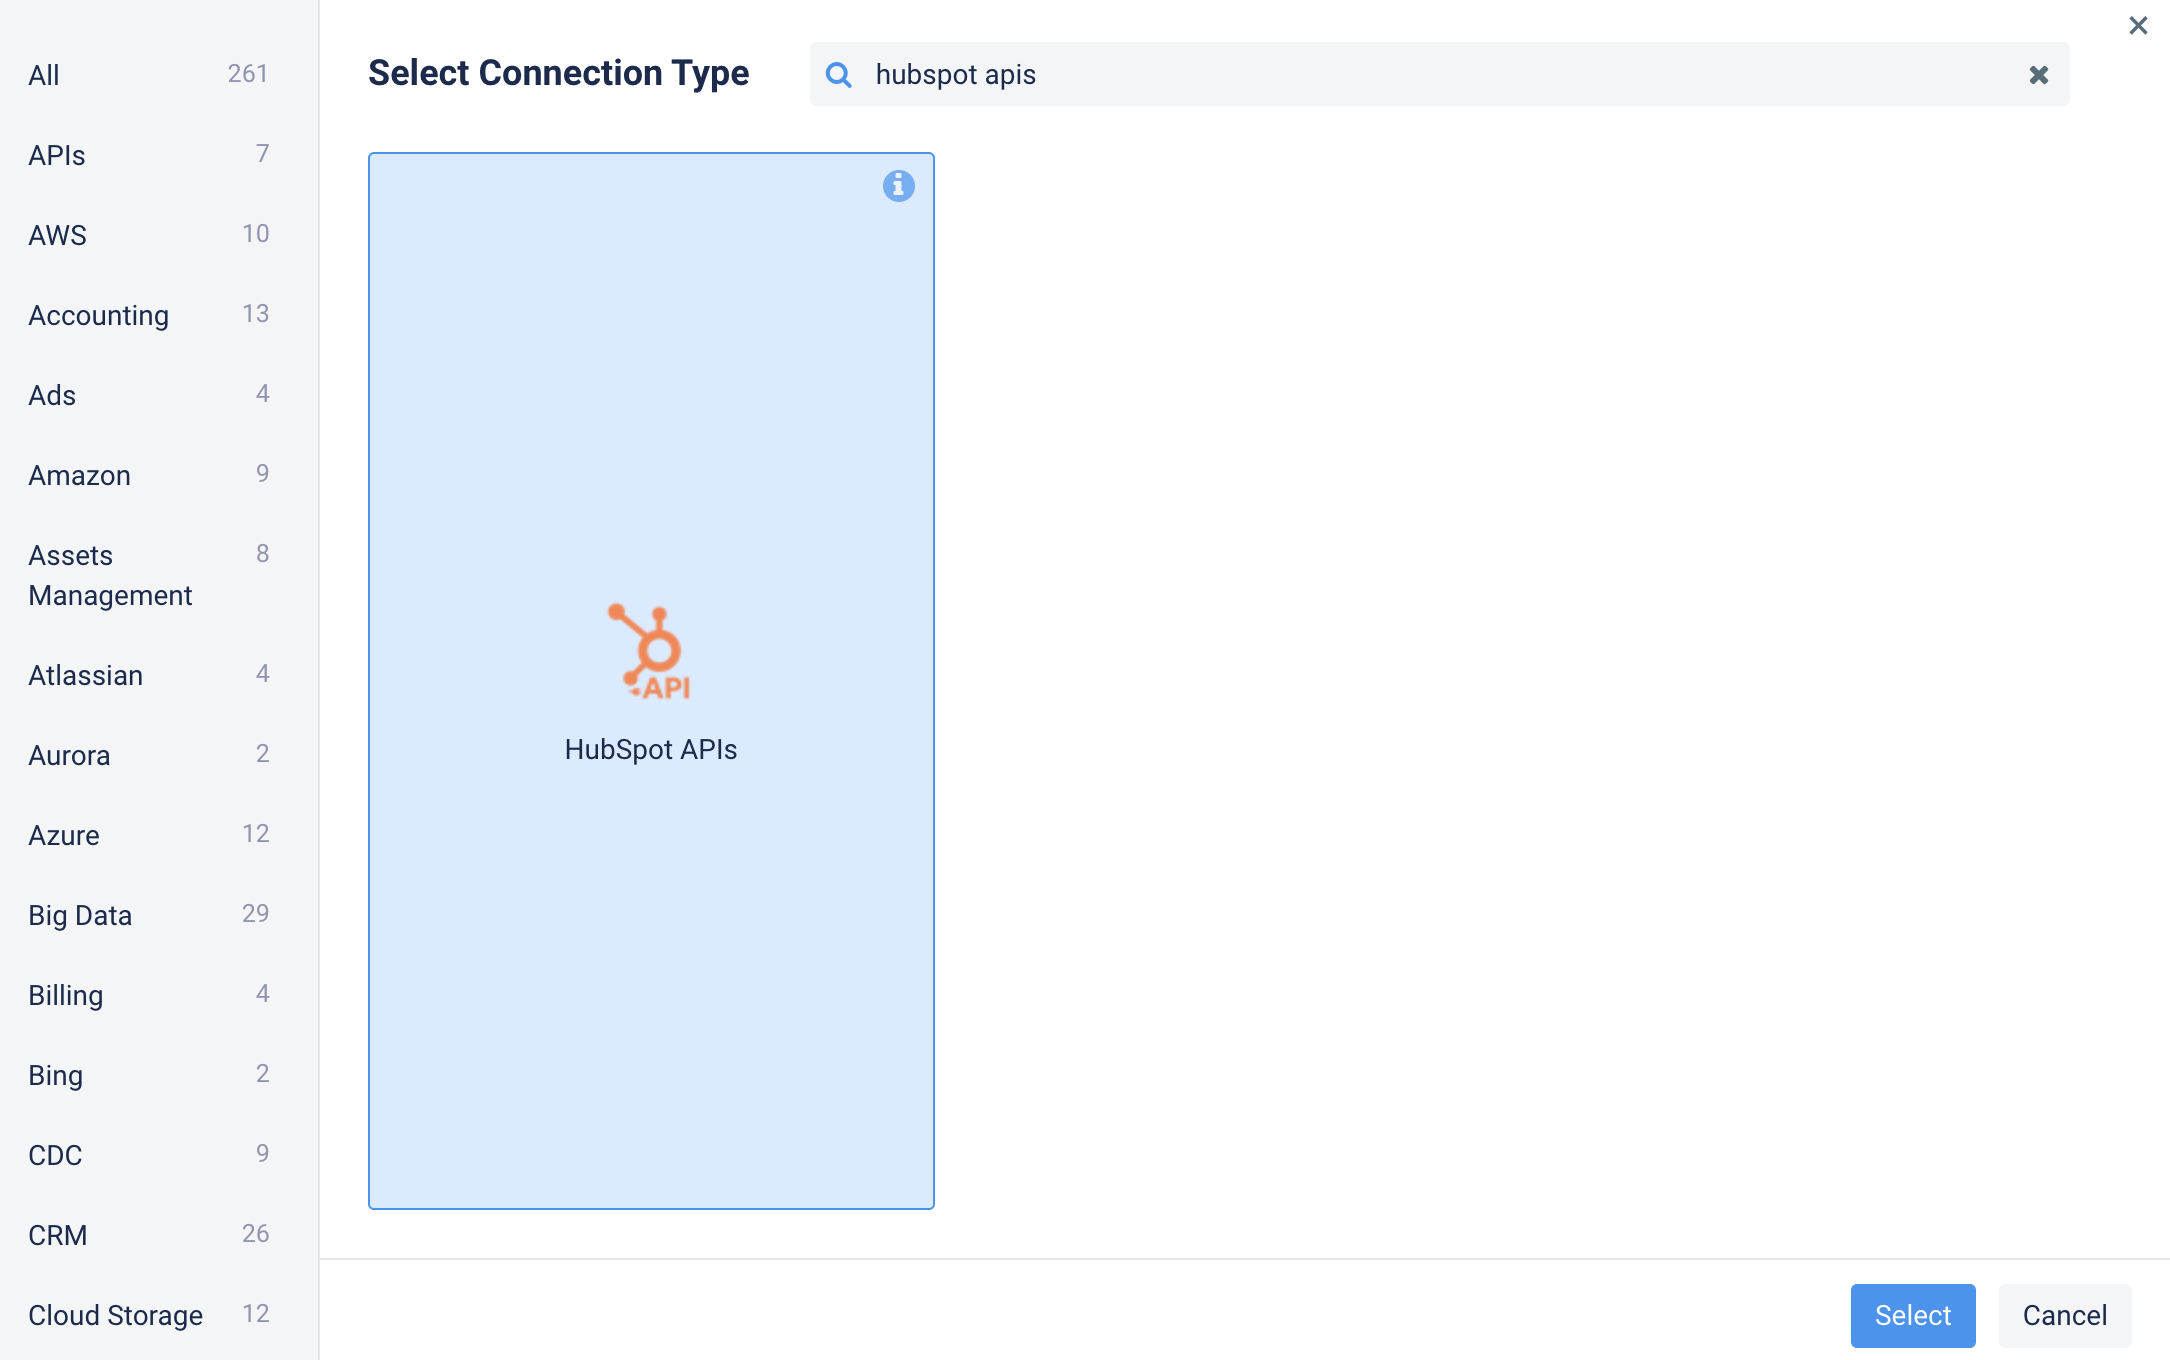Click the 'HubSpot APIs' card label
Viewport: 2170px width, 1360px height.
click(x=650, y=750)
